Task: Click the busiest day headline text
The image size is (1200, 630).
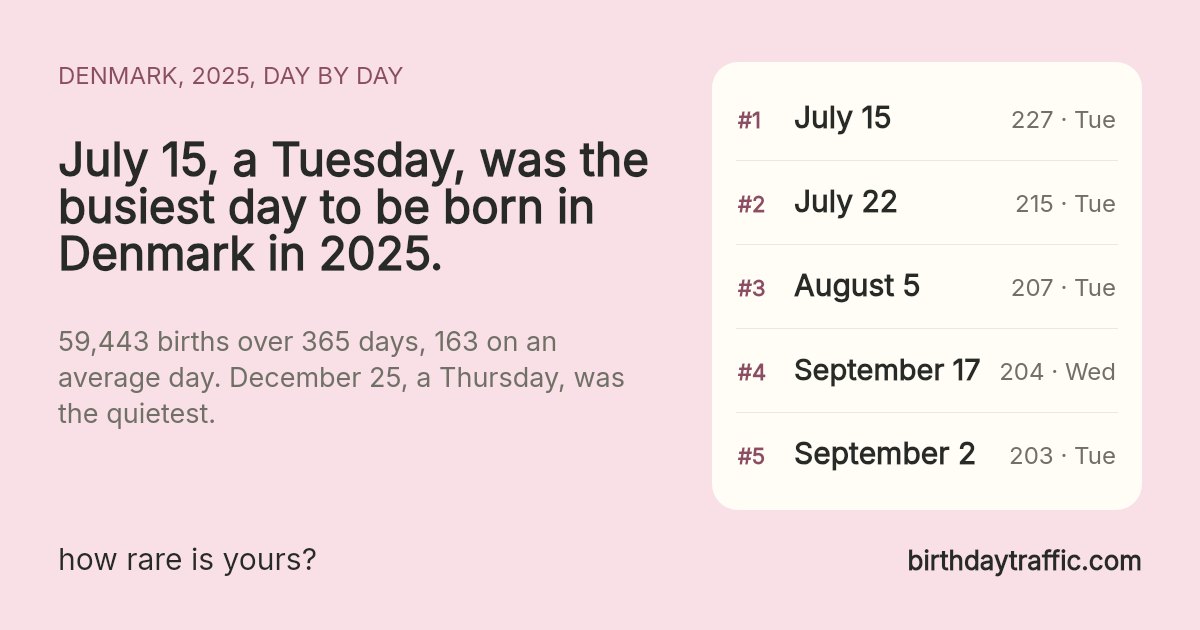Action: click(353, 208)
